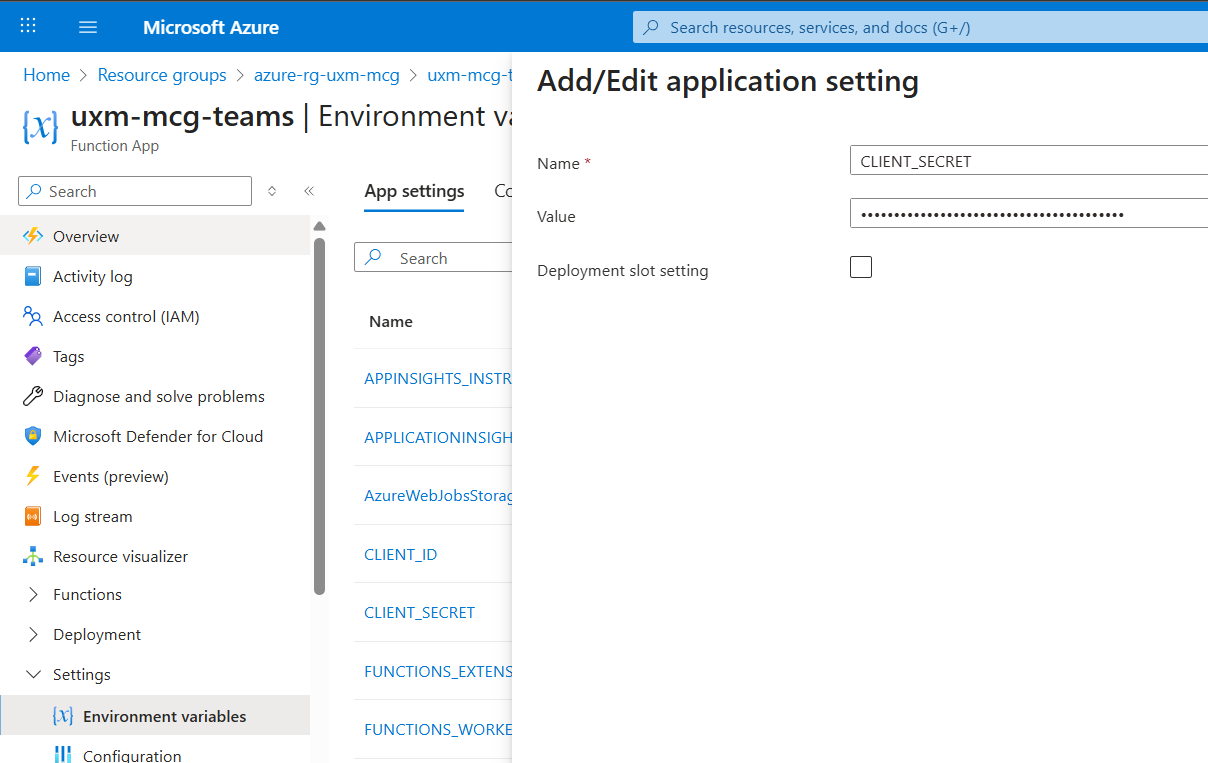The height and width of the screenshot is (763, 1208).
Task: Open the hamburger portal menu
Action: coord(88,27)
